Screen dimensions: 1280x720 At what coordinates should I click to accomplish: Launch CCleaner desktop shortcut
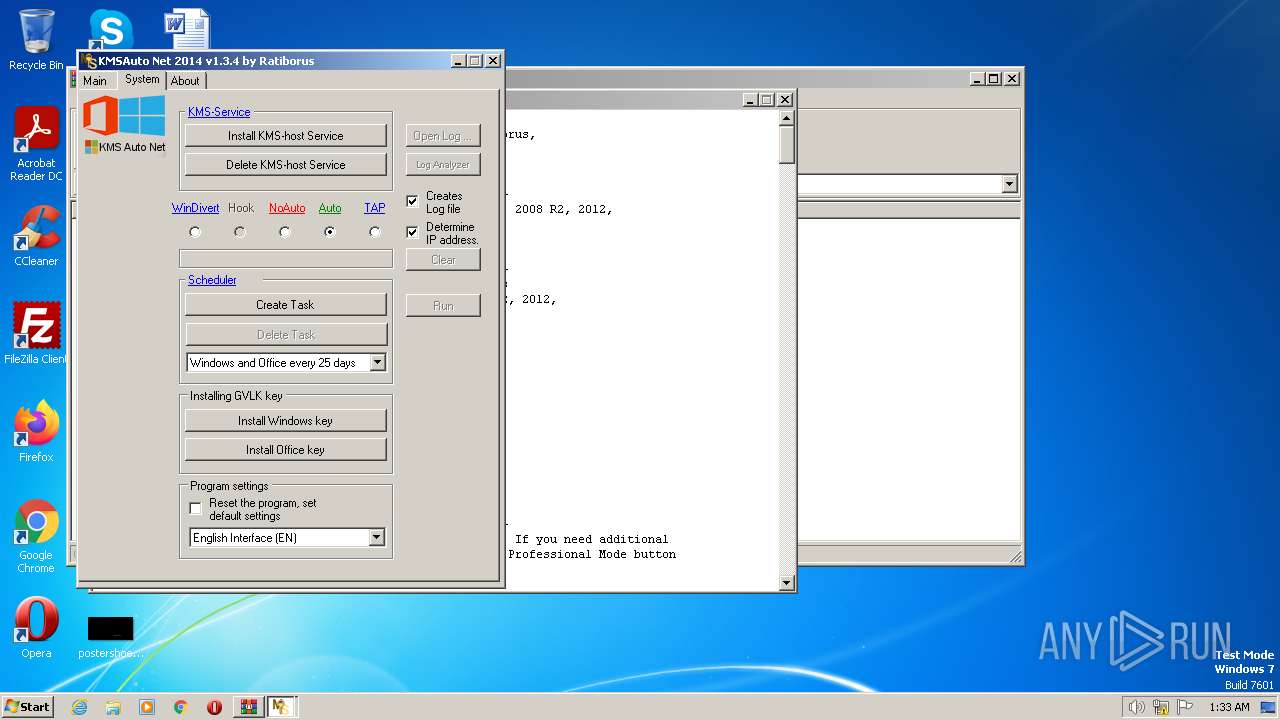pos(36,236)
